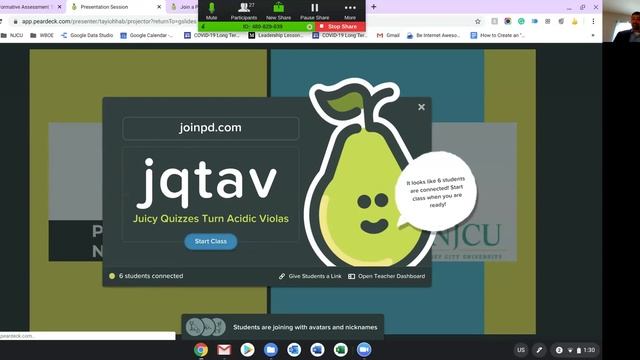Open the Gmail bookmark
Viewport: 640px width, 360px height.
[388, 36]
